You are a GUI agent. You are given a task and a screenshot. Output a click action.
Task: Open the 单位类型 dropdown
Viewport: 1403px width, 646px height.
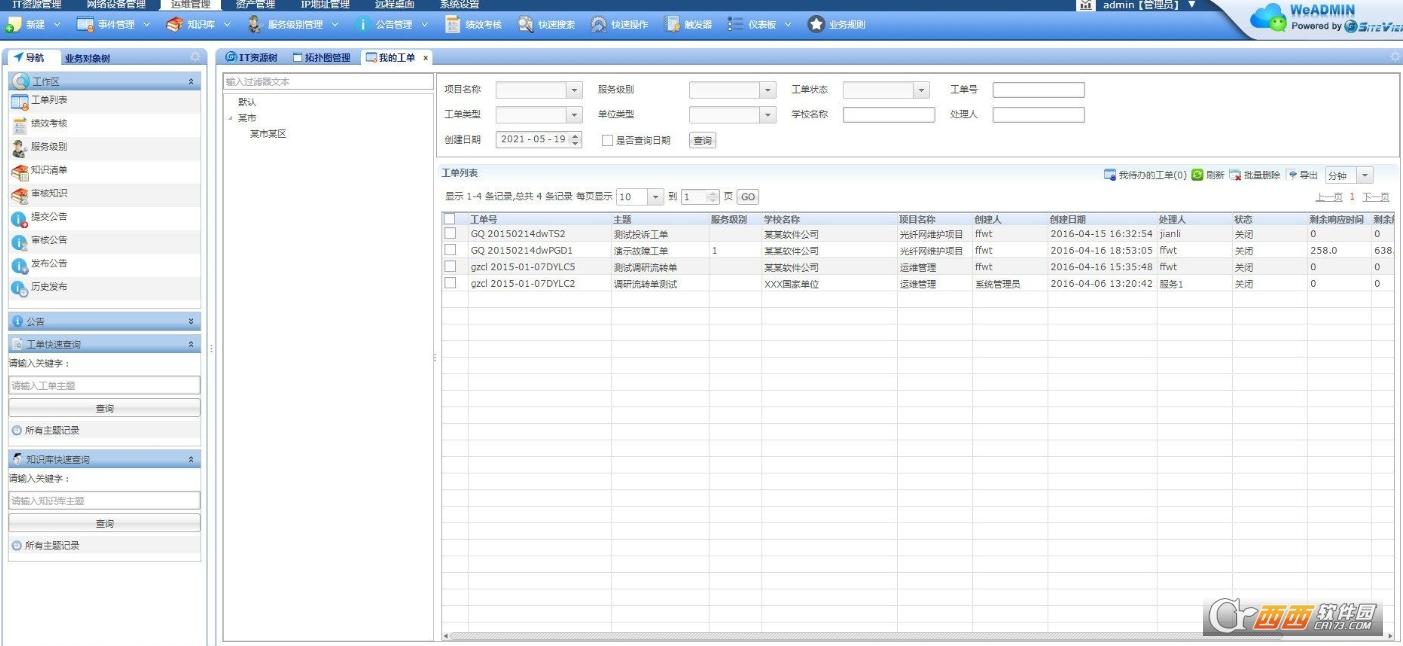pyautogui.click(x=768, y=115)
